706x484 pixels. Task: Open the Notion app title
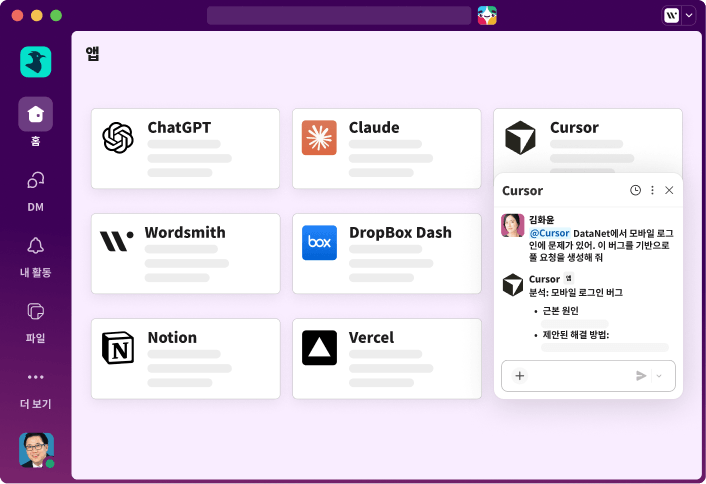click(x=172, y=337)
